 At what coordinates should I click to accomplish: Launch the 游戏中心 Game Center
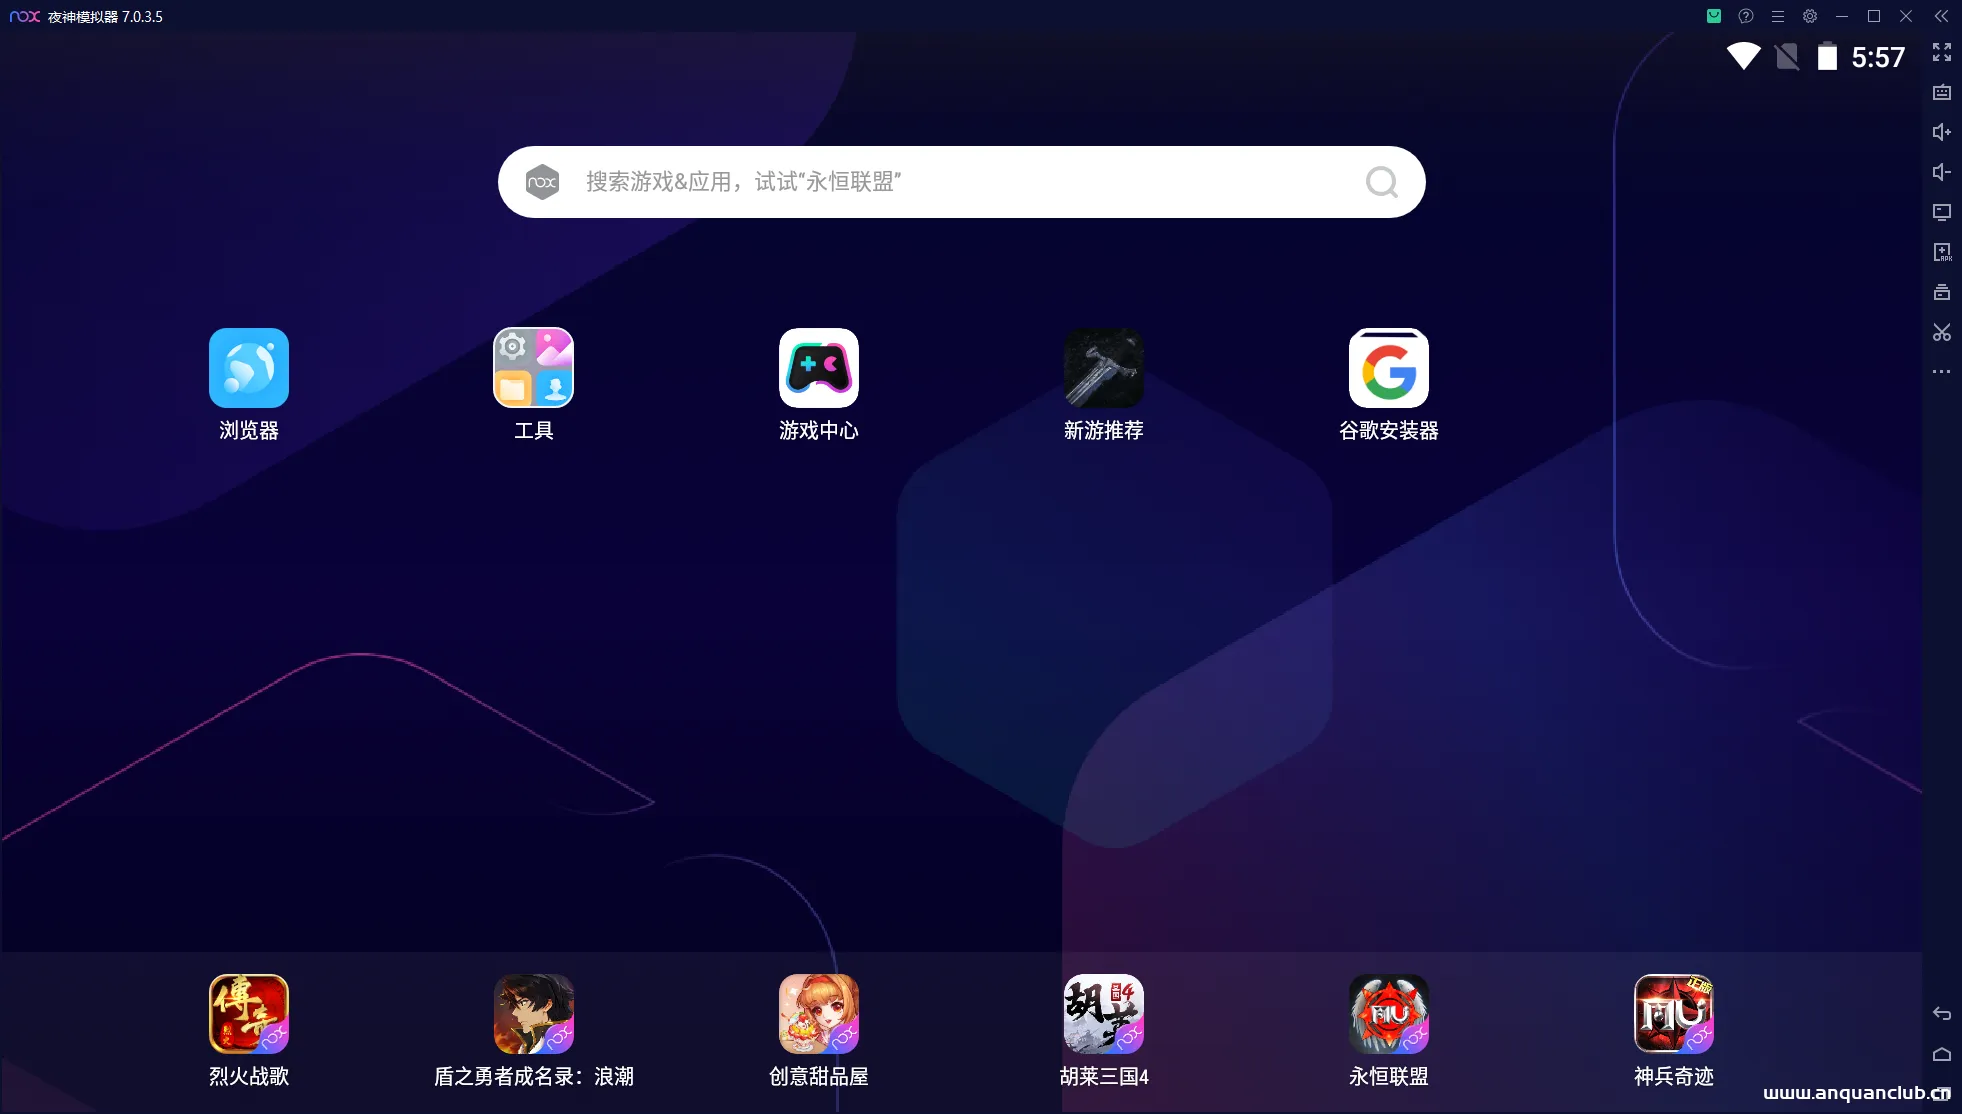click(818, 368)
